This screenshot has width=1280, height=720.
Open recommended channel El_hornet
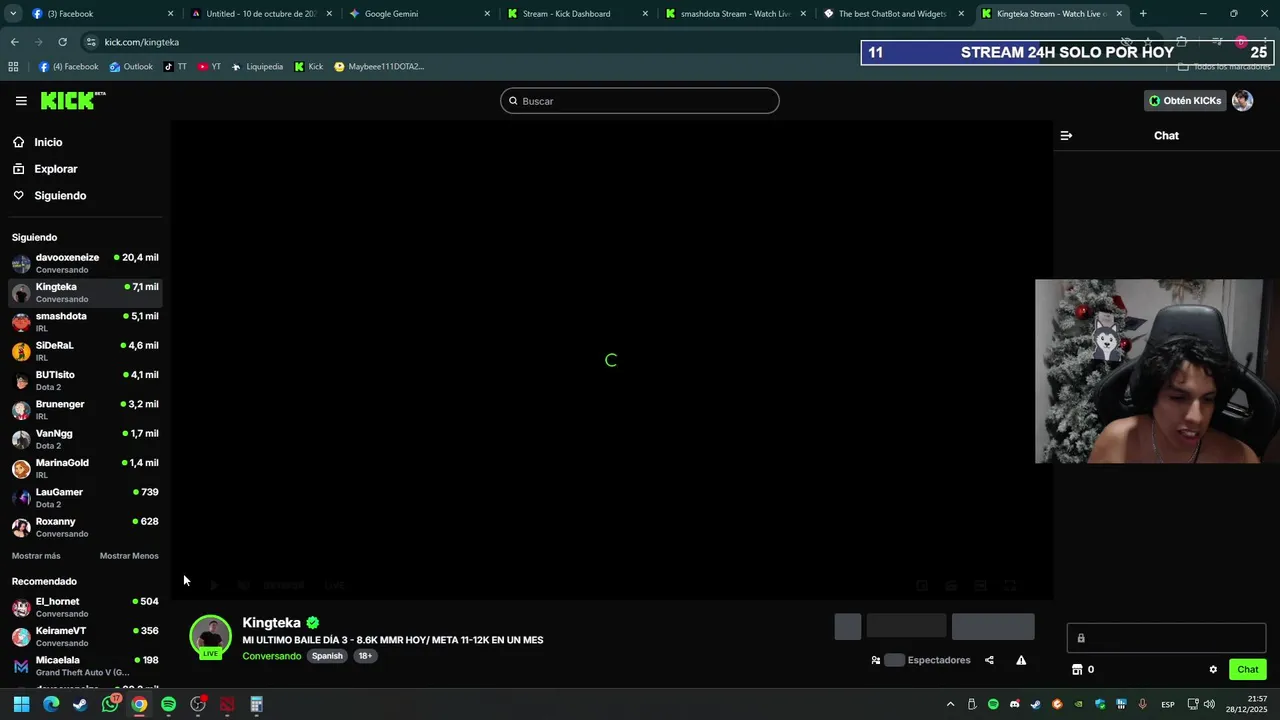click(85, 607)
